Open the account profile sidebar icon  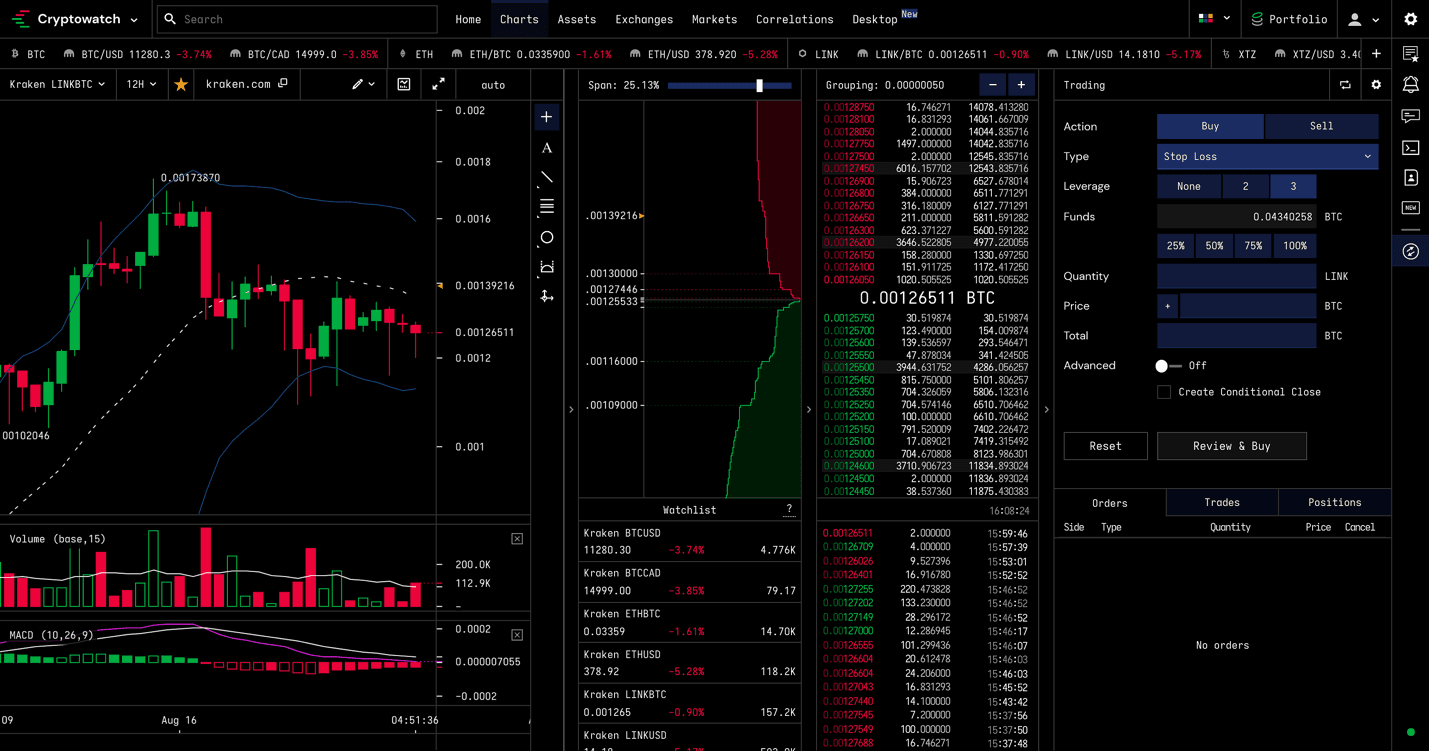click(x=1411, y=178)
